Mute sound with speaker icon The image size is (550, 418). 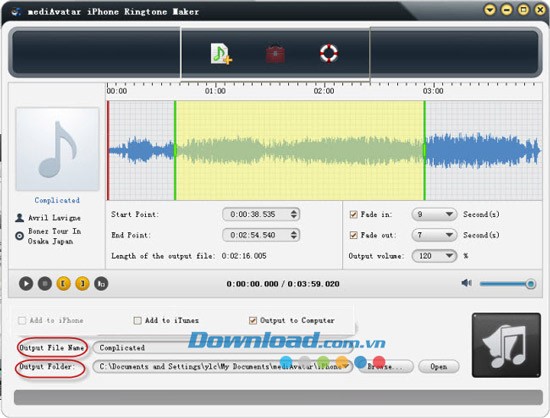467,283
